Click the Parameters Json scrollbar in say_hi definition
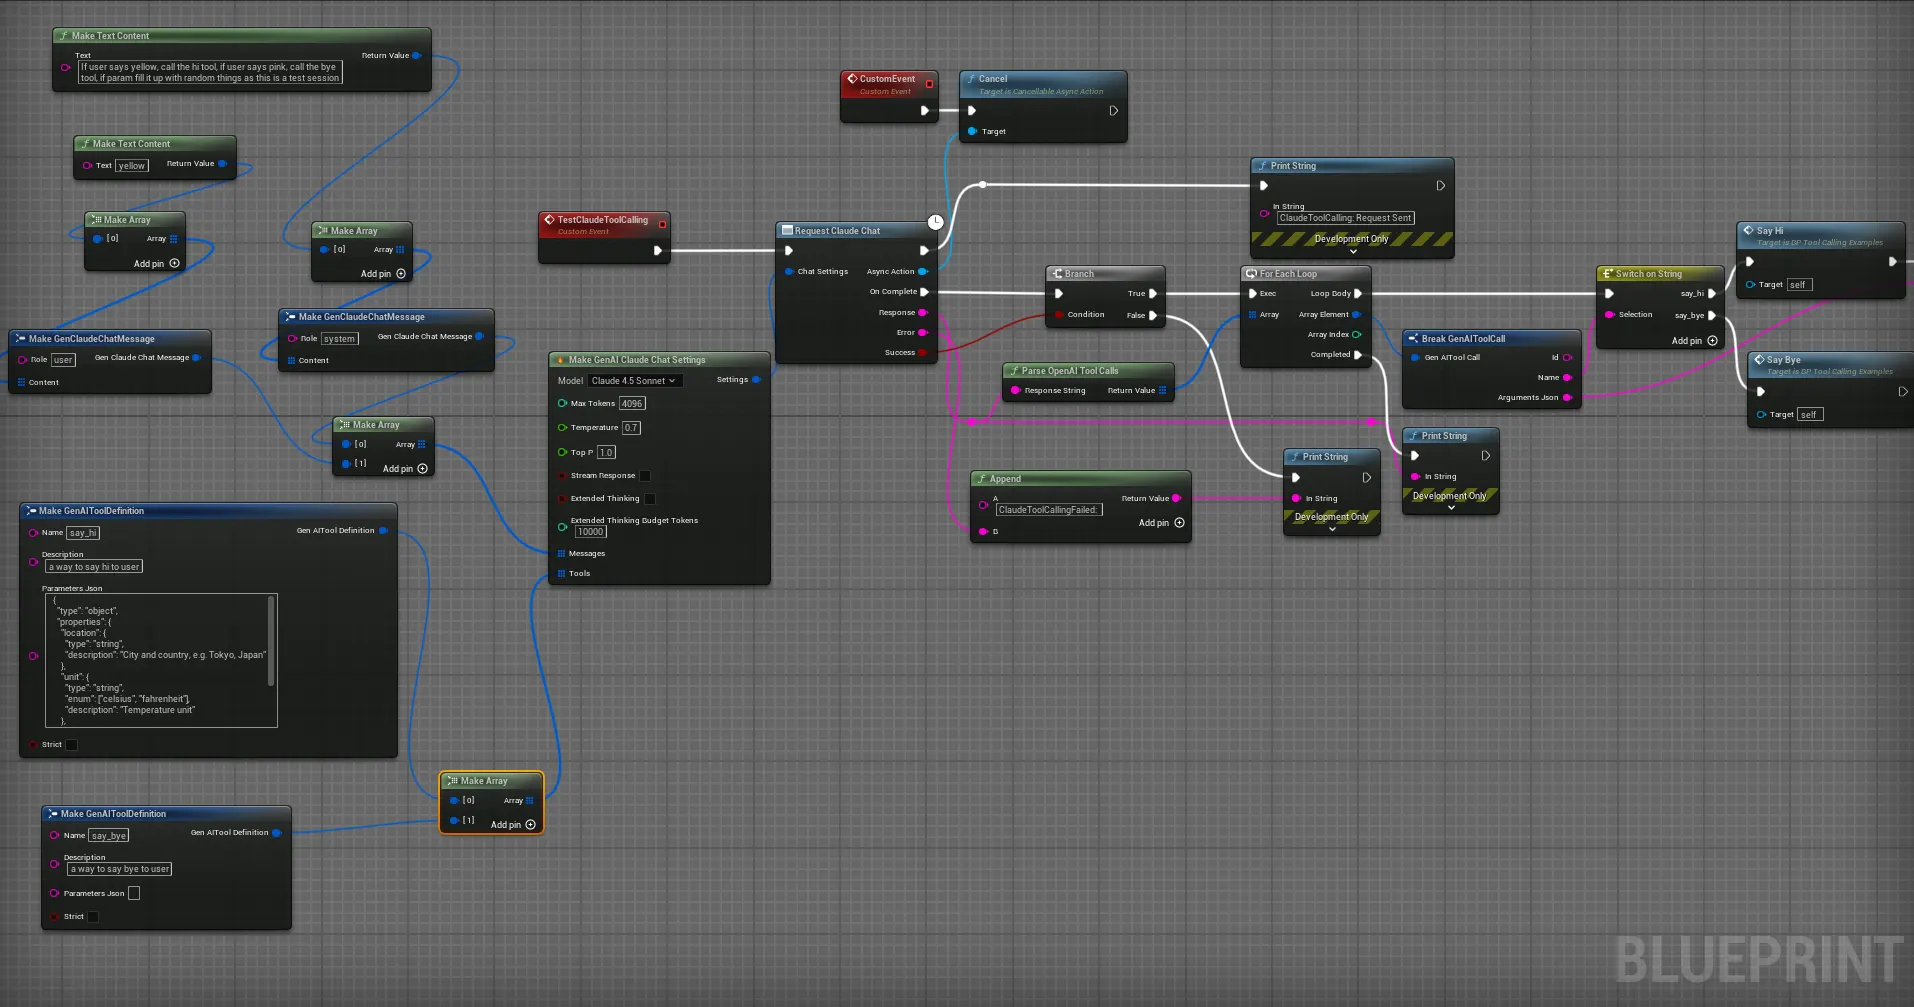Screen dimensions: 1914x1007 click(x=271, y=641)
